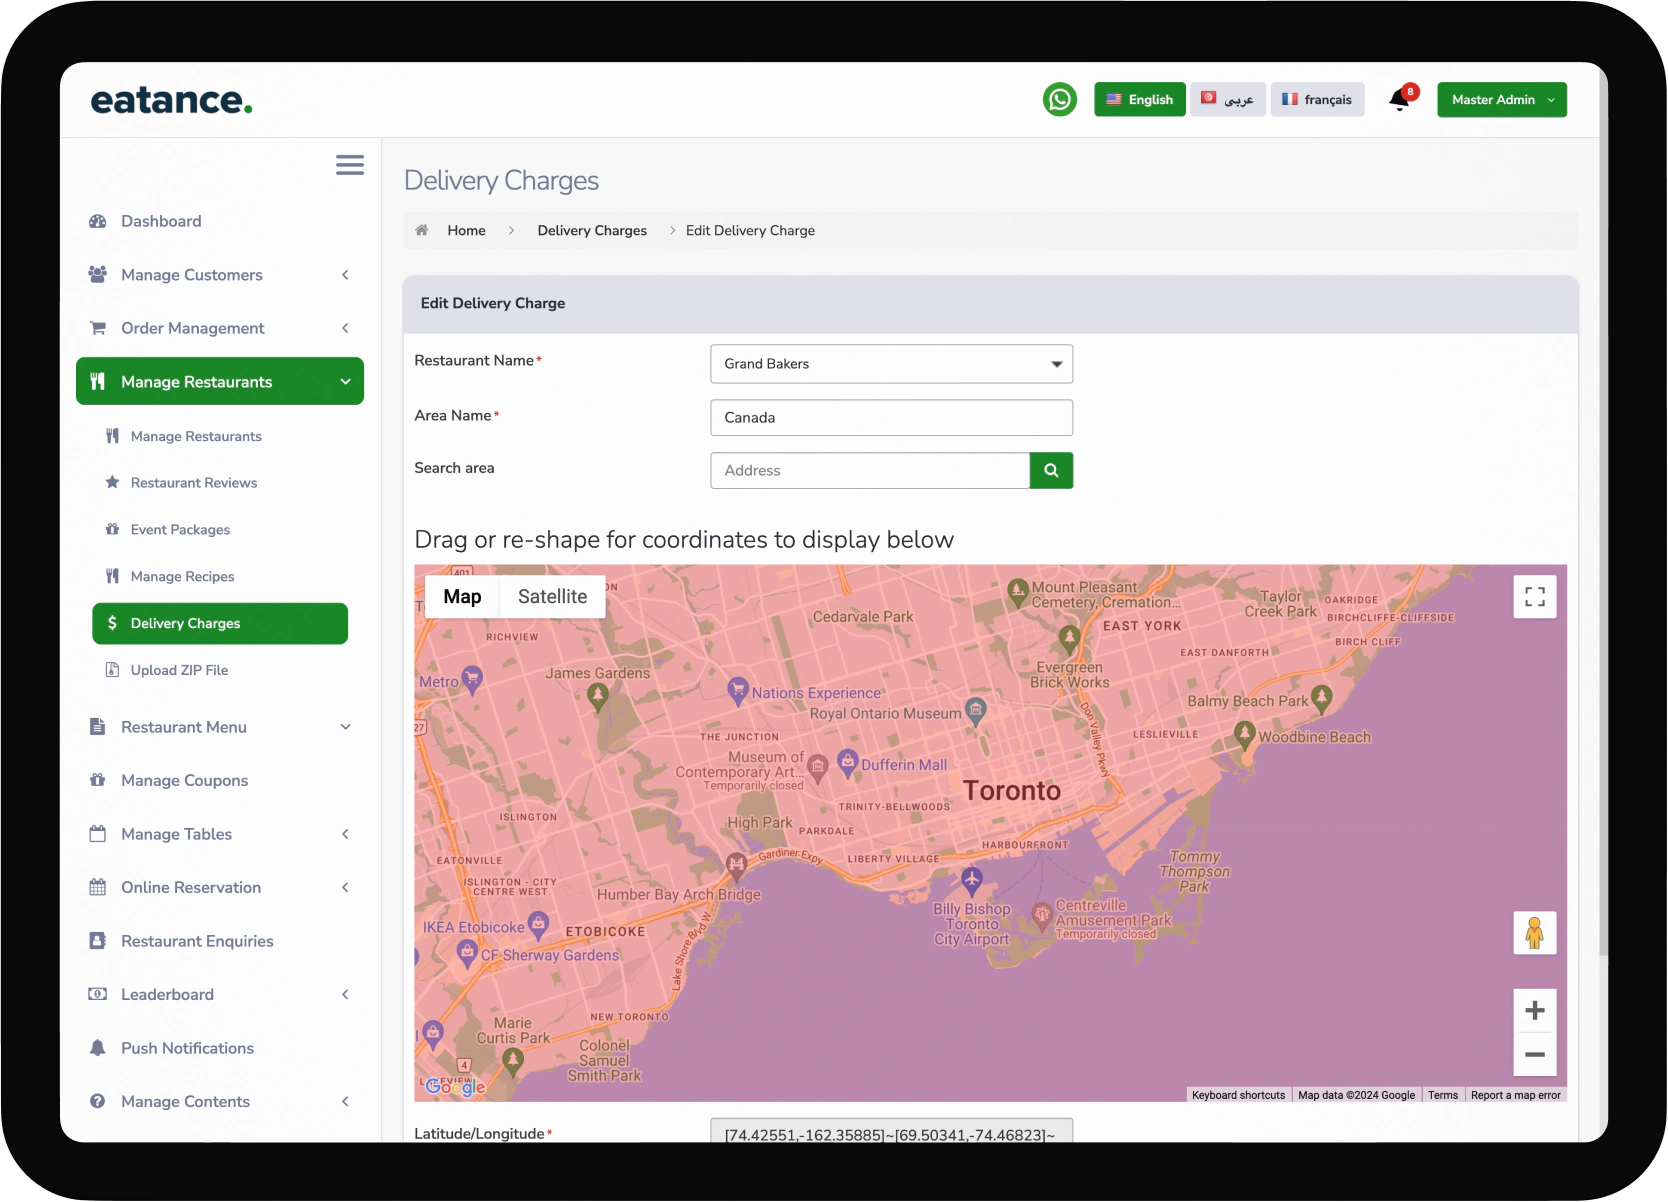Switch the map to Satellite view

click(x=551, y=596)
